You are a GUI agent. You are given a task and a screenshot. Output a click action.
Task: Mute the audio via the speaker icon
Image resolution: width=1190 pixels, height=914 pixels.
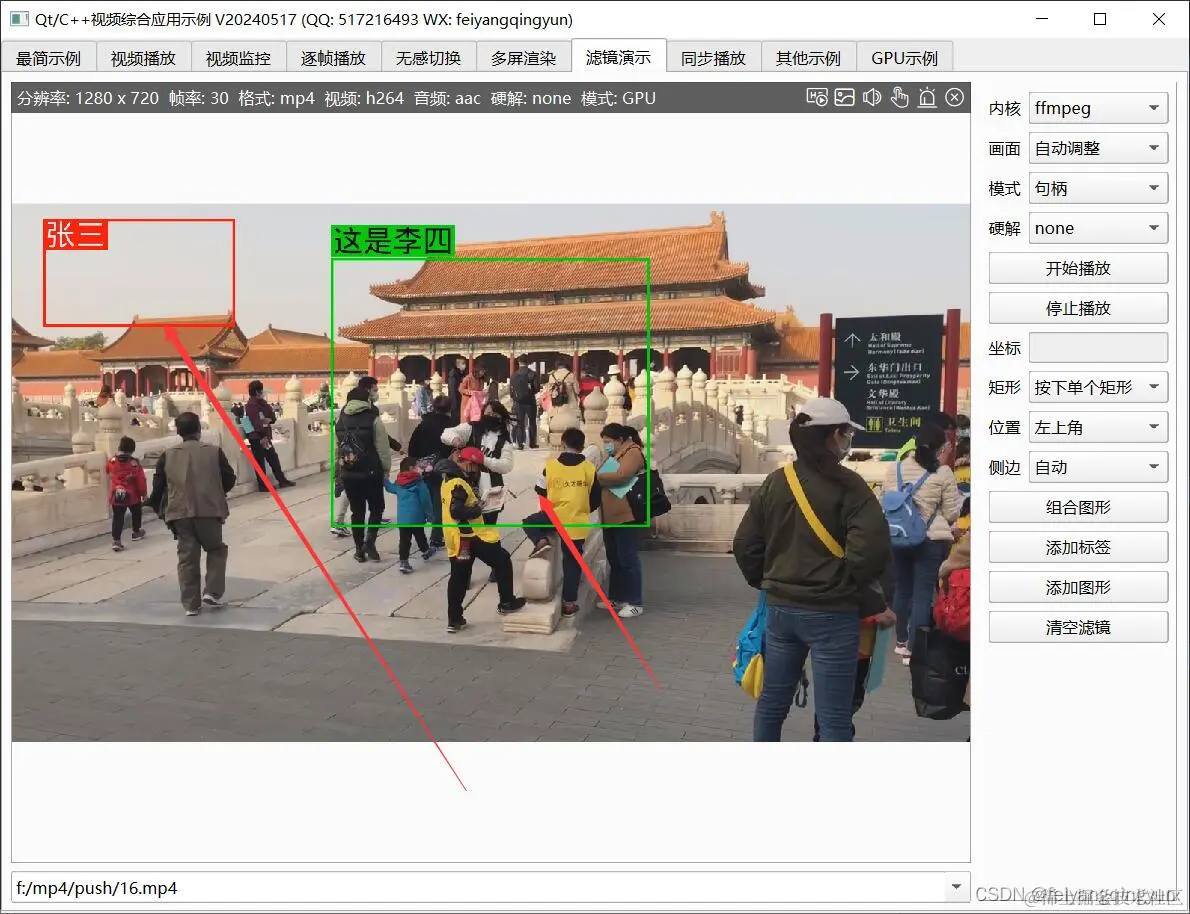point(872,97)
